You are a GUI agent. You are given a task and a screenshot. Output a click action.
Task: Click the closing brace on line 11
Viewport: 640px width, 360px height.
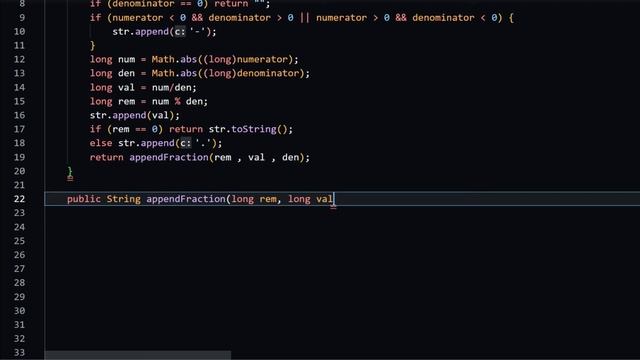(x=93, y=45)
